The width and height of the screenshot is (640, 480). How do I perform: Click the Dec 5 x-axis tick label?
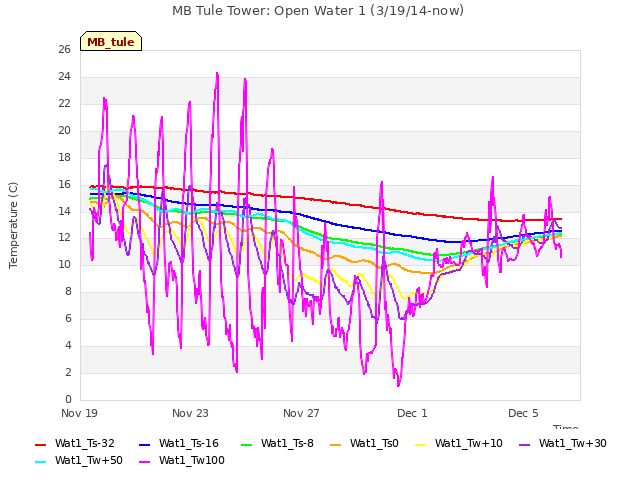(523, 413)
